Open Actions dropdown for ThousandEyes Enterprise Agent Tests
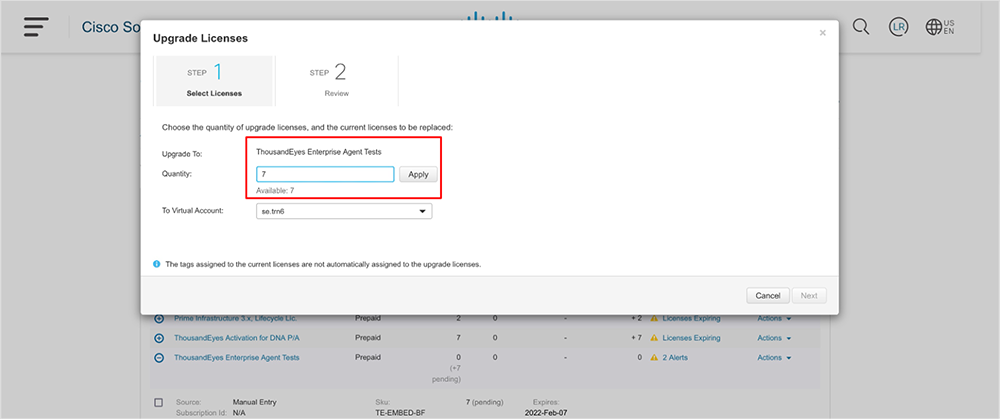 [x=774, y=357]
